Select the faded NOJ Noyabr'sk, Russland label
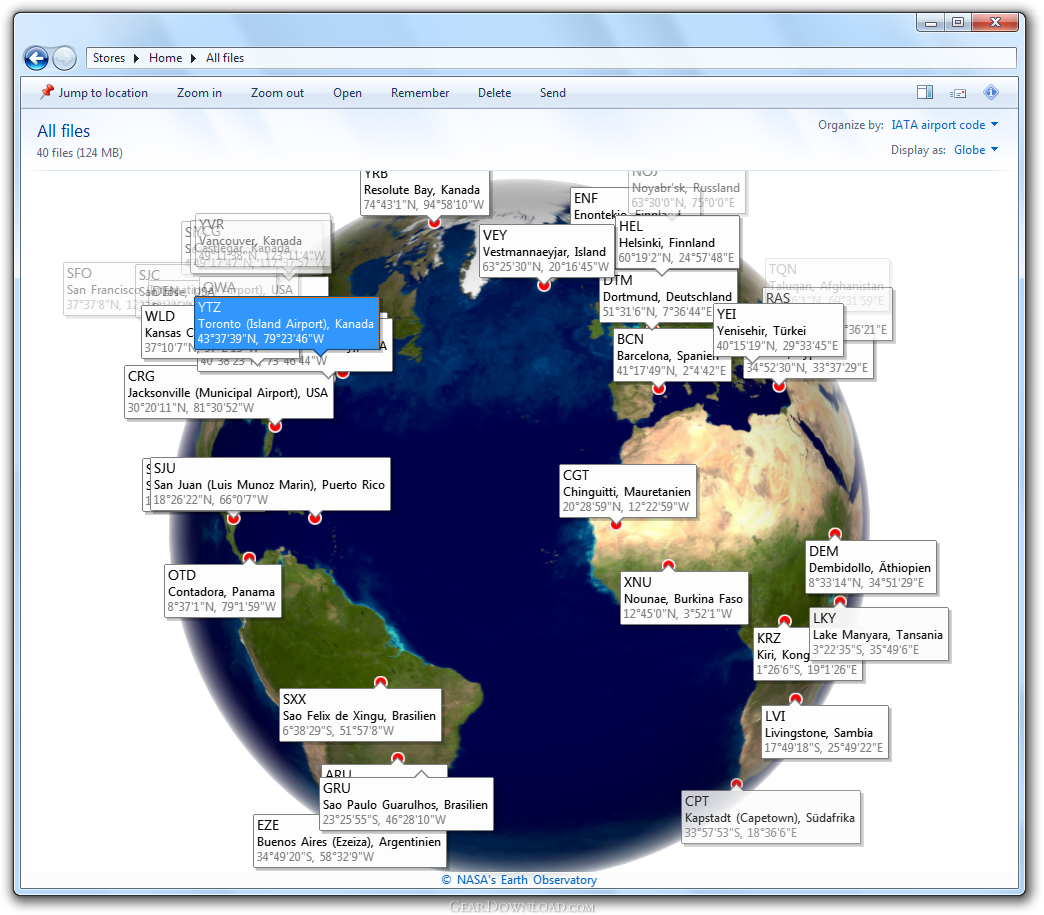This screenshot has width=1044, height=915. click(x=686, y=193)
